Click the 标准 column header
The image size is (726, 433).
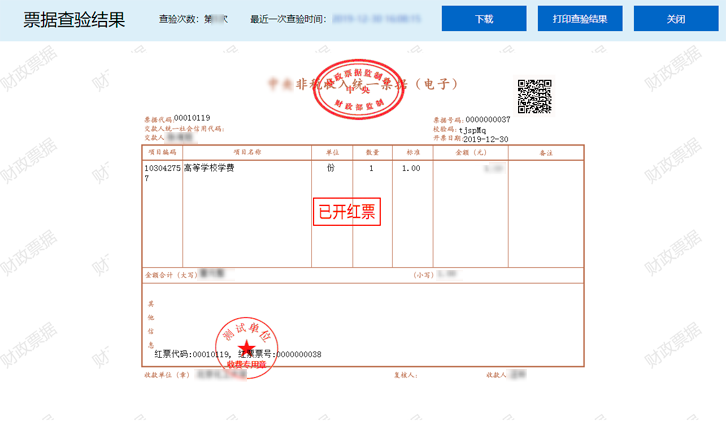pos(413,152)
